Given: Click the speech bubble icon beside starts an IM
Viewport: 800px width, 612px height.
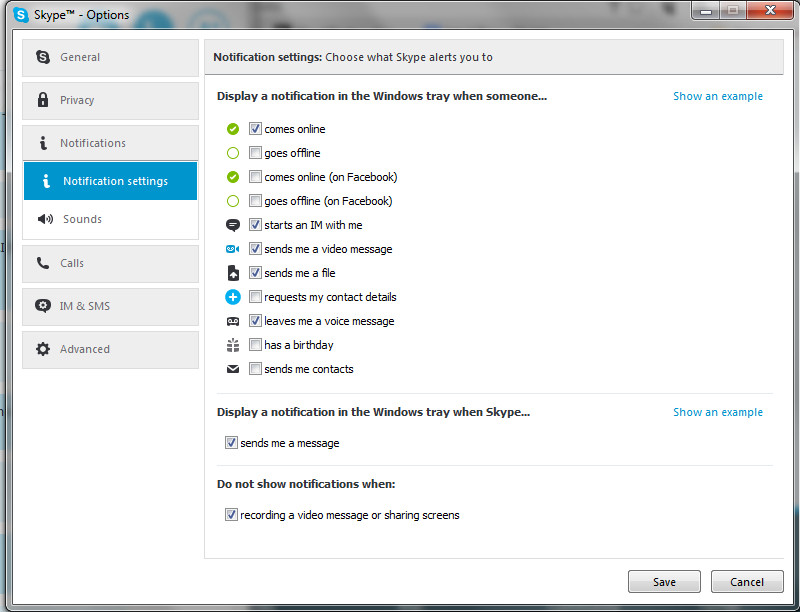Looking at the screenshot, I should 233,225.
